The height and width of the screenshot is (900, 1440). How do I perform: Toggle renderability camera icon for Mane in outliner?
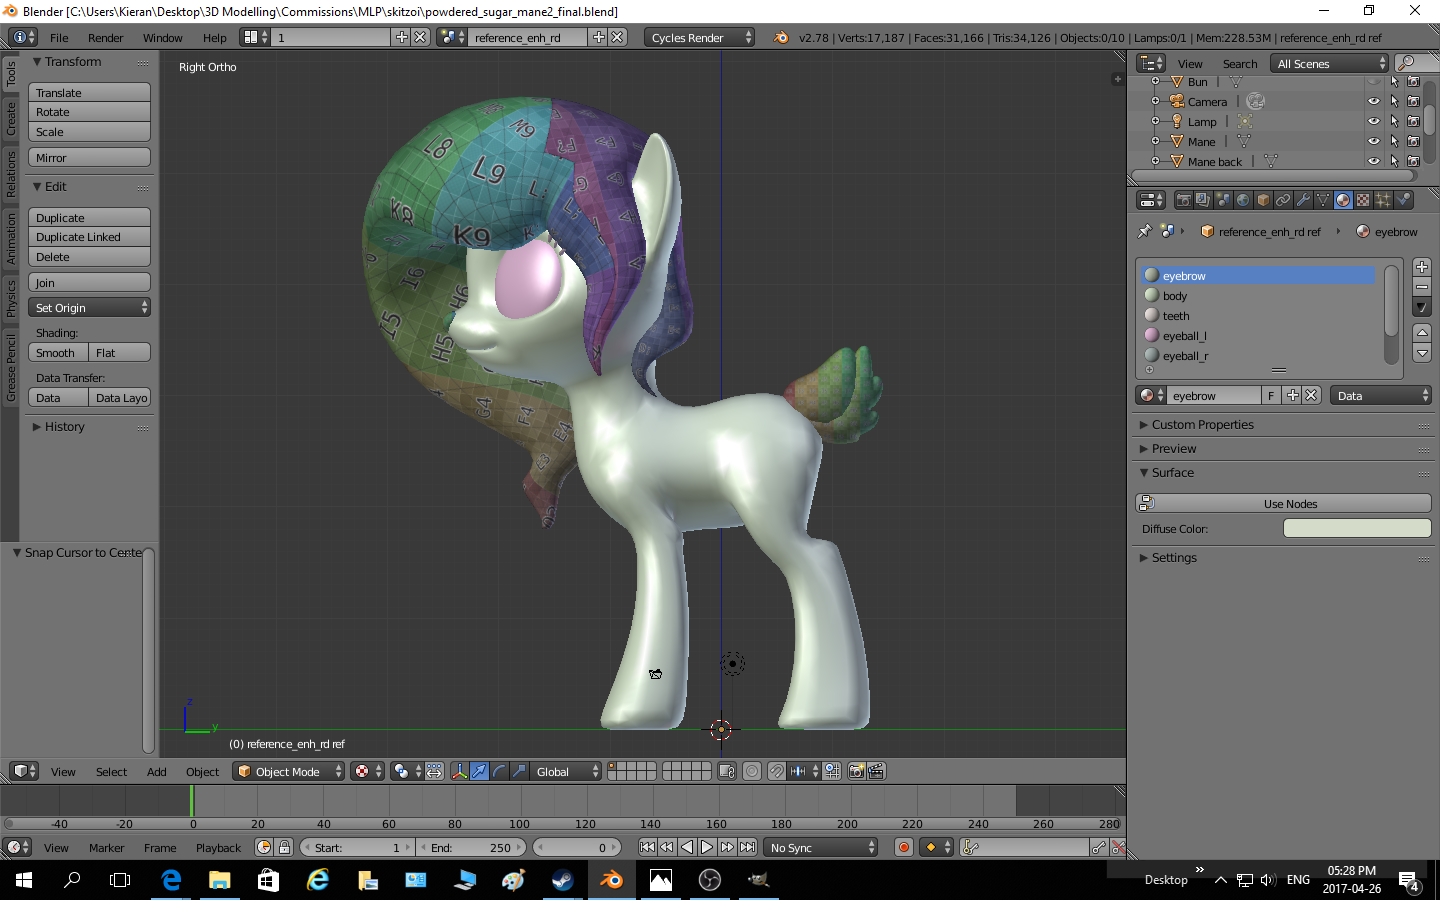tap(1413, 141)
